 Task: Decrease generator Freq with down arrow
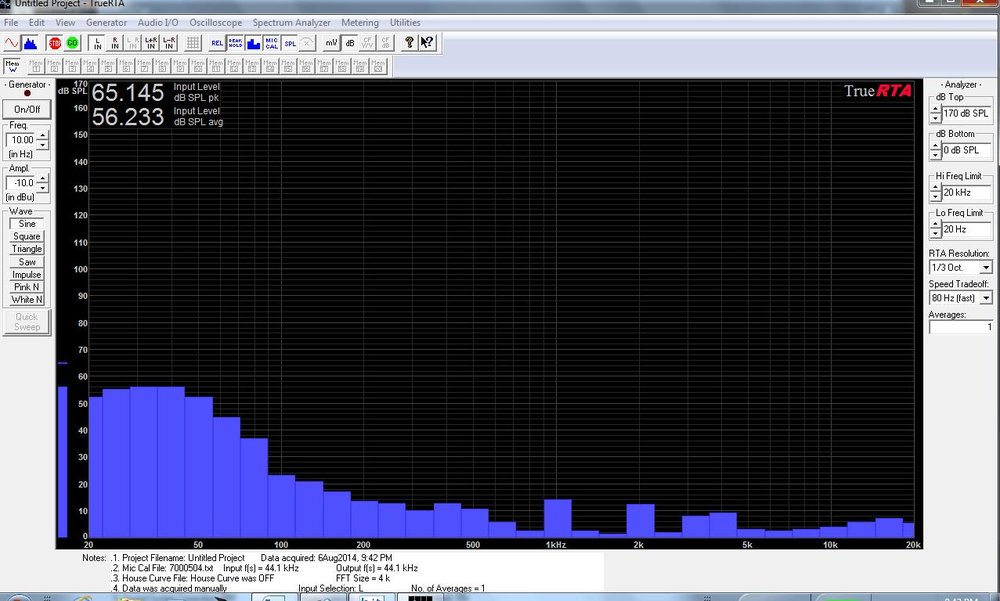click(x=43, y=144)
